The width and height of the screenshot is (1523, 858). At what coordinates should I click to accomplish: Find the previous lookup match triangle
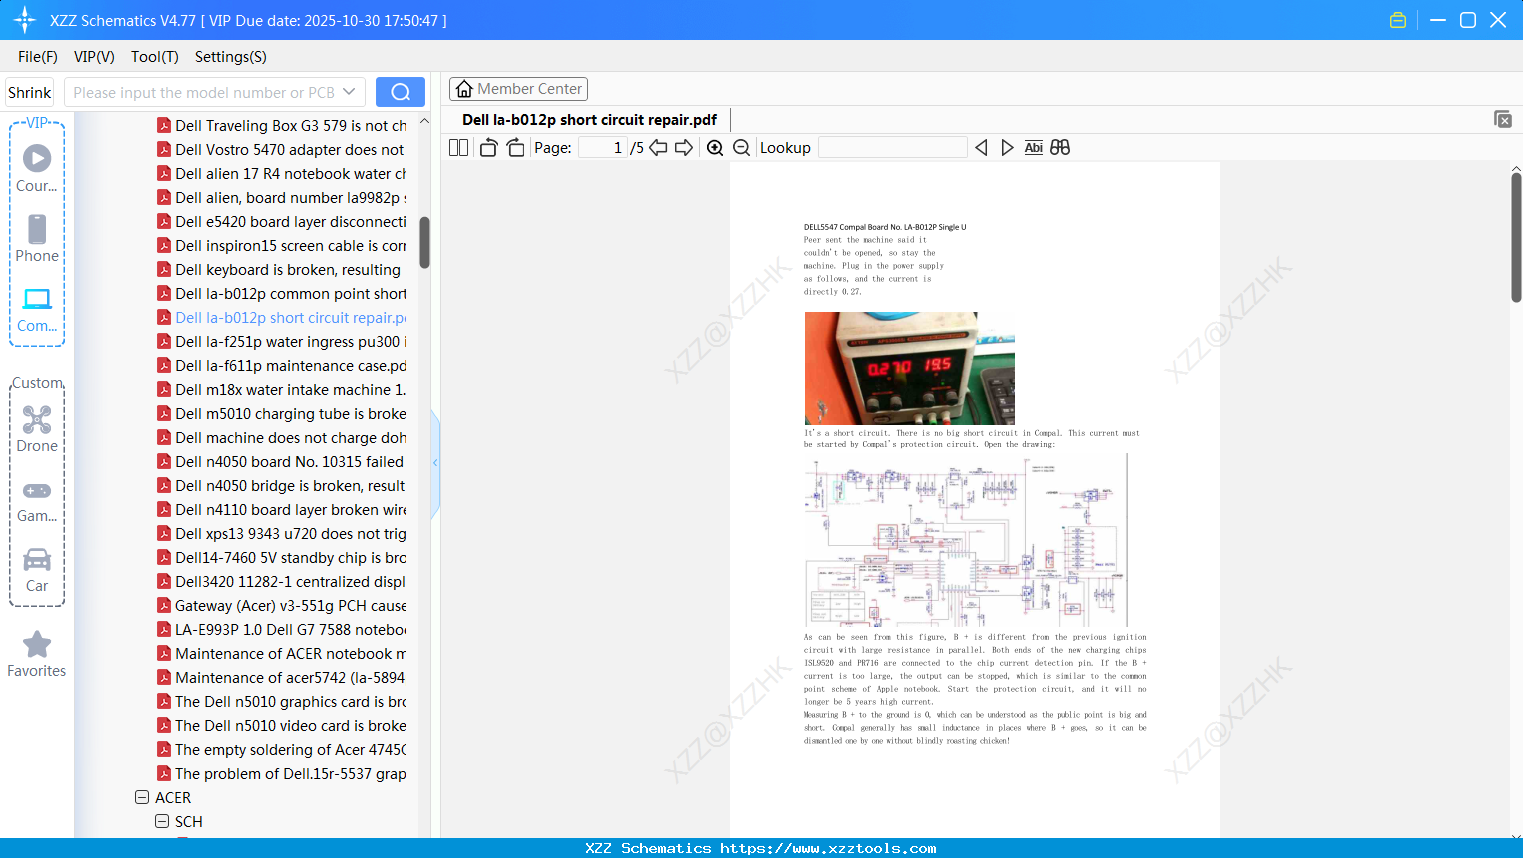(x=981, y=148)
